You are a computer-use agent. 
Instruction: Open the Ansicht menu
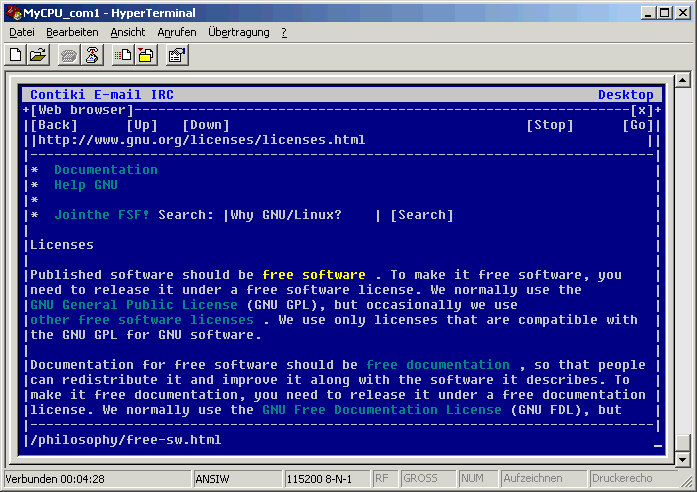click(x=128, y=32)
